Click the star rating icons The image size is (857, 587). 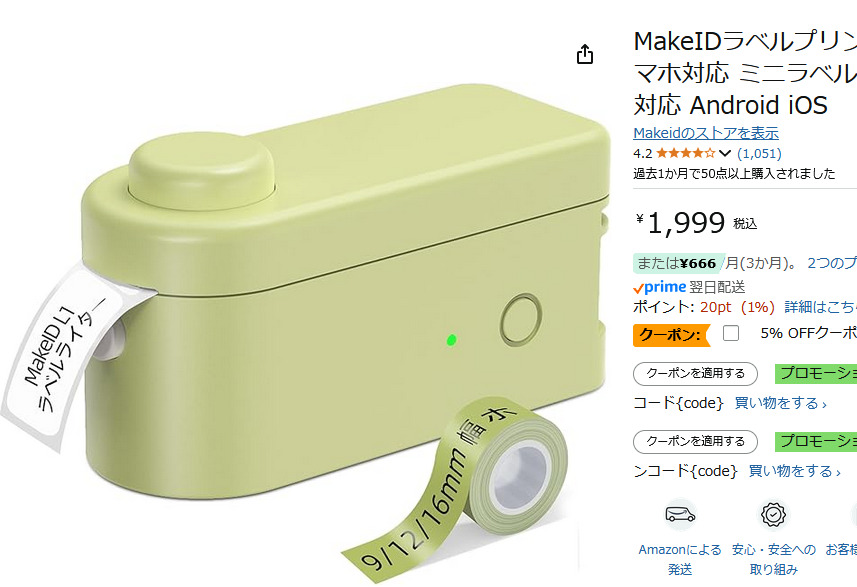pos(685,154)
